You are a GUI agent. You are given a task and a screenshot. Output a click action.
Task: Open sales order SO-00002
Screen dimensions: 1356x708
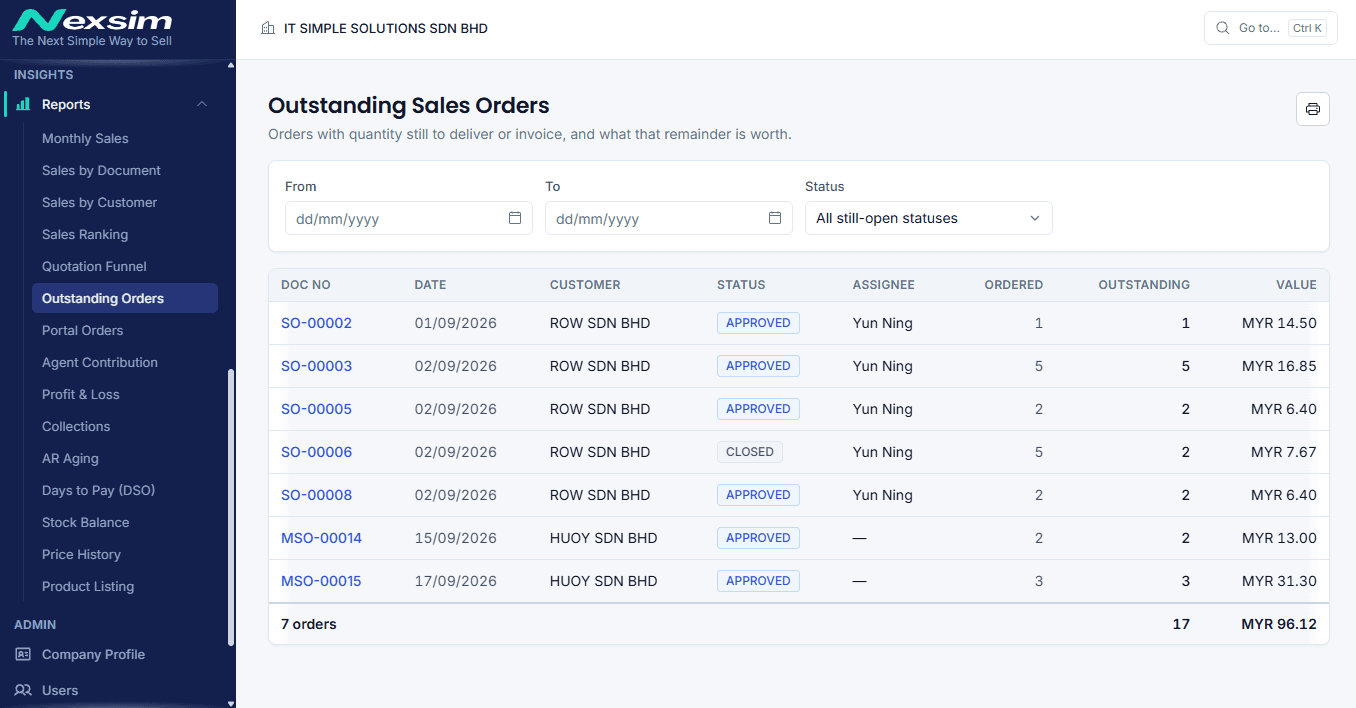pyautogui.click(x=316, y=323)
